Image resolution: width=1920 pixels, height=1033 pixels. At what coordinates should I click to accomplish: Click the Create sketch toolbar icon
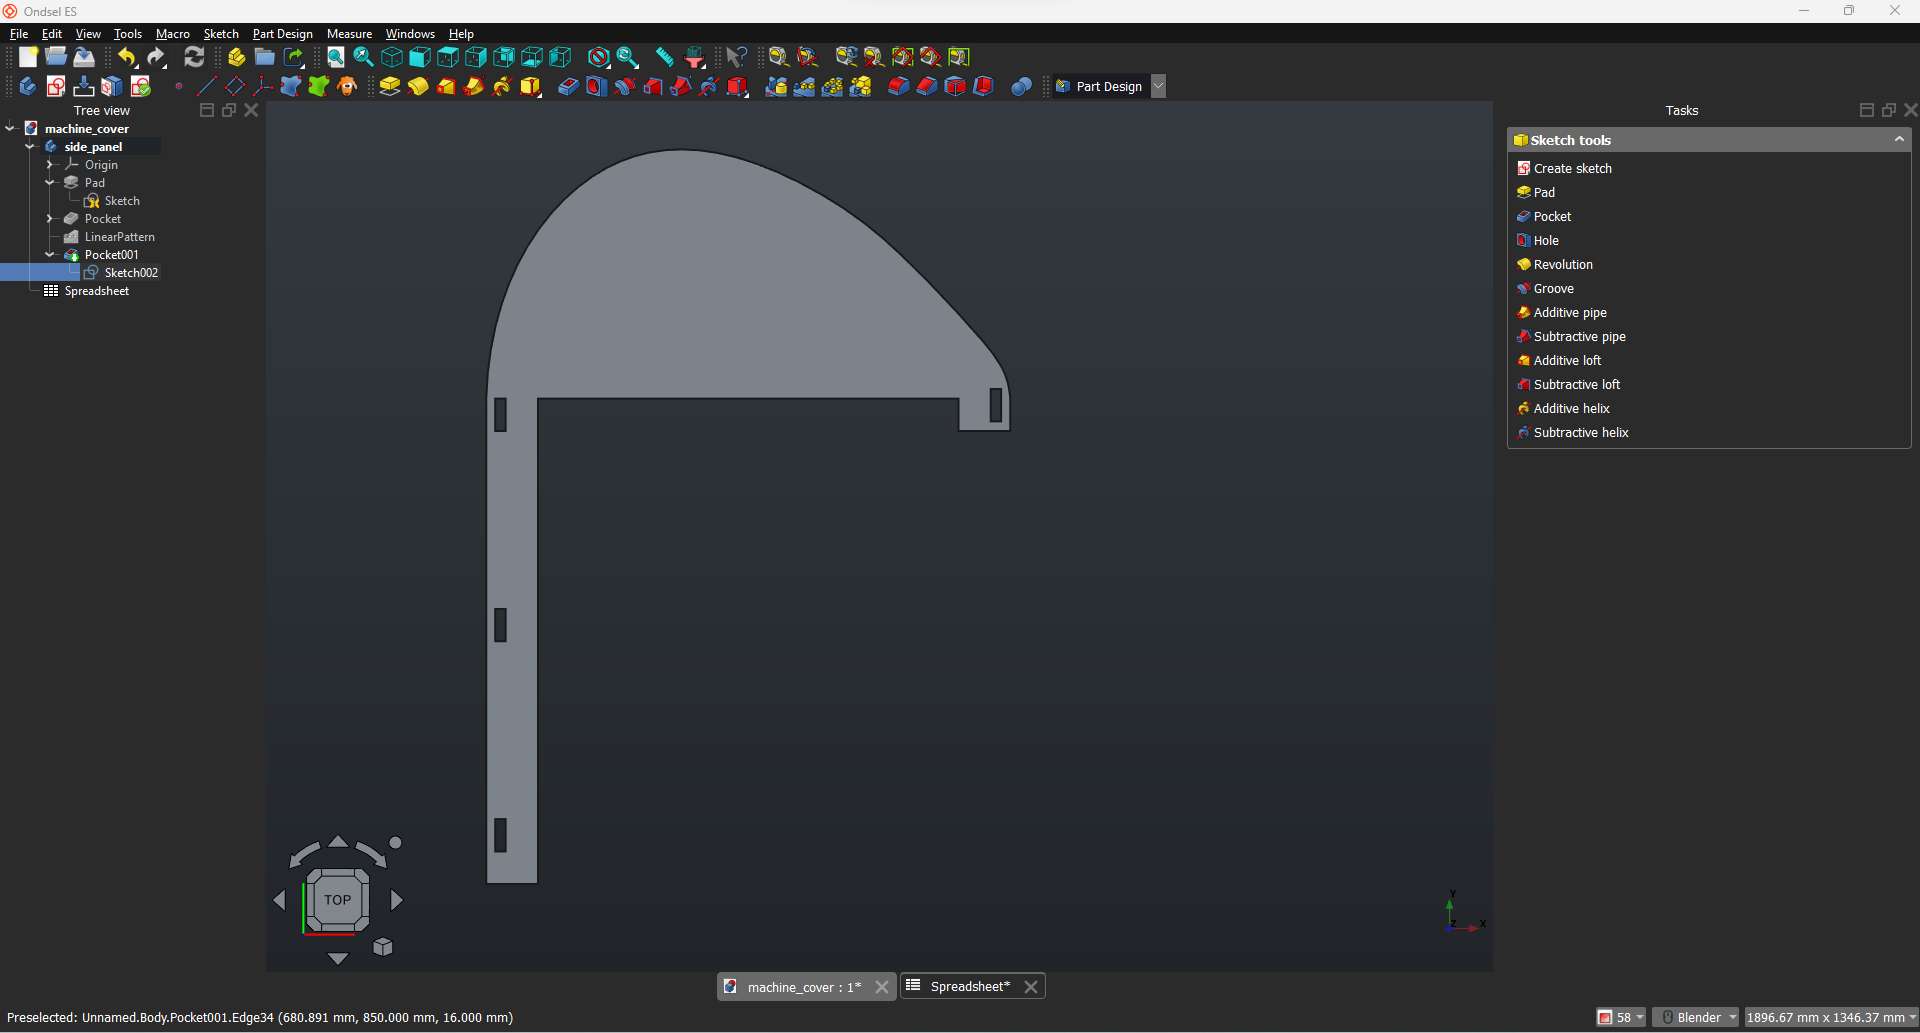click(x=56, y=87)
